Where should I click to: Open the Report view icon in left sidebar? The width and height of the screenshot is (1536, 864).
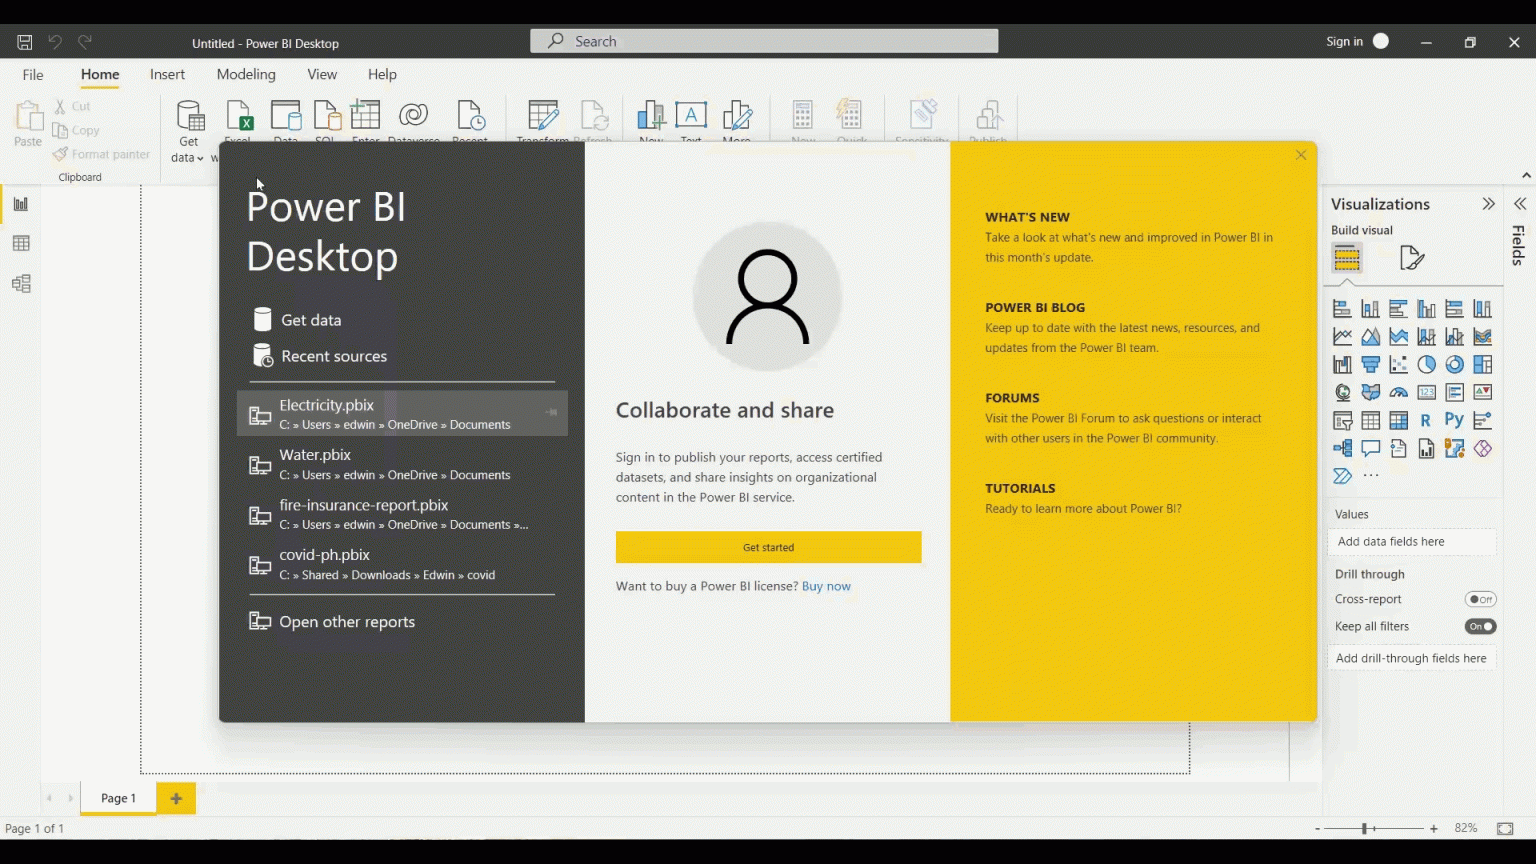20,204
